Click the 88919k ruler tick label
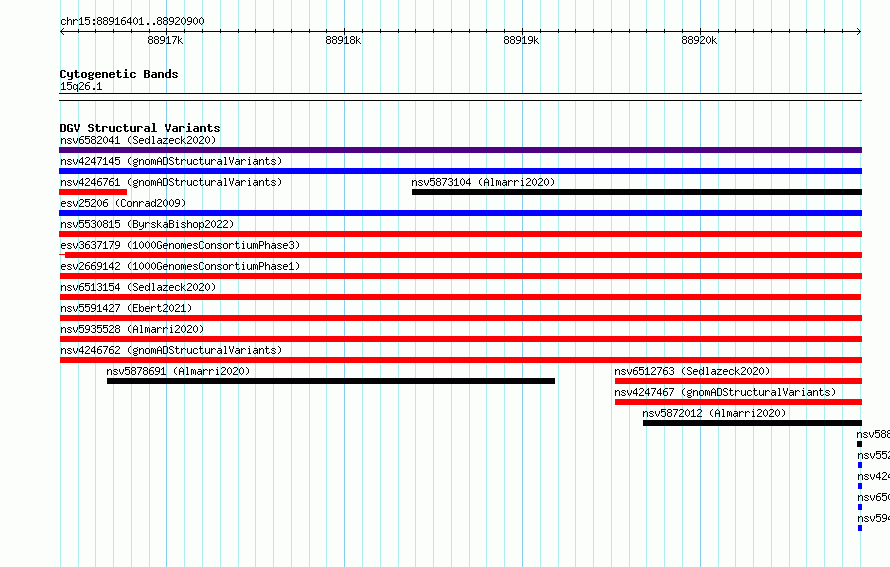Screen dimensions: 890x567 (521, 40)
